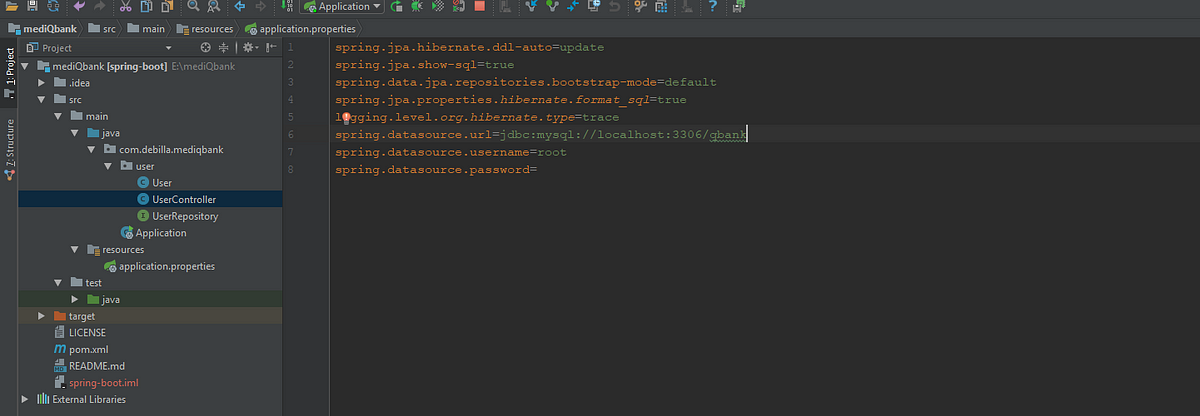Image resolution: width=1200 pixels, height=416 pixels.
Task: Click the Forward navigation arrow
Action: (260, 7)
